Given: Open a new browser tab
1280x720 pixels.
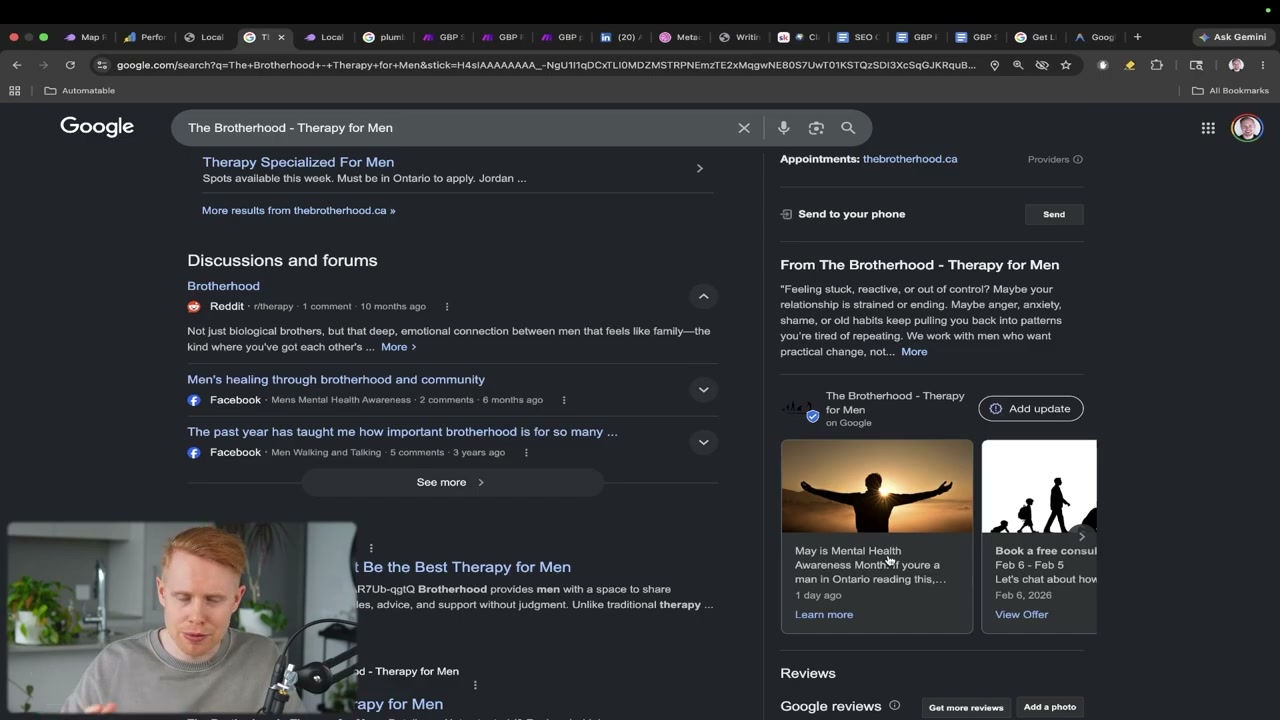Looking at the screenshot, I should pos(1137,37).
